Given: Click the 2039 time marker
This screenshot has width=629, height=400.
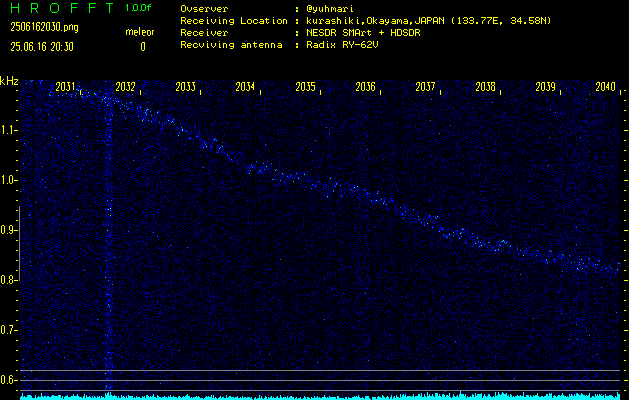Looking at the screenshot, I should (x=546, y=87).
